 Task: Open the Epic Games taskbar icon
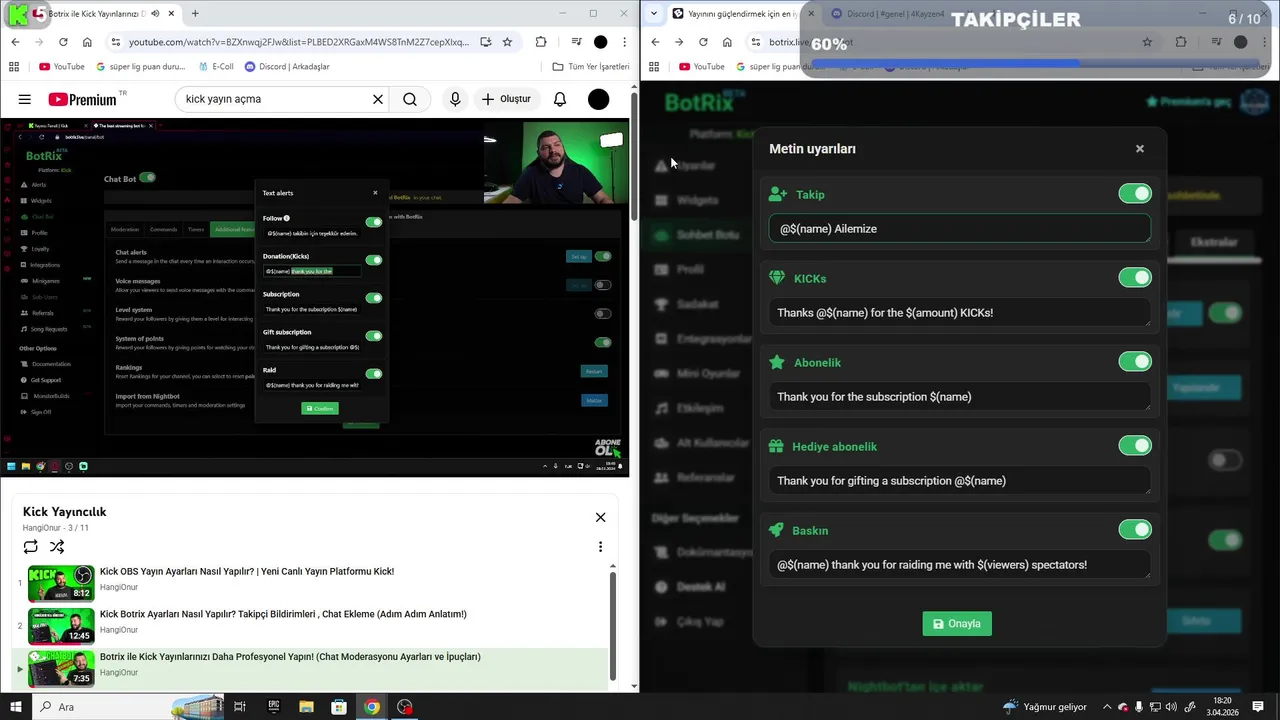click(x=273, y=707)
